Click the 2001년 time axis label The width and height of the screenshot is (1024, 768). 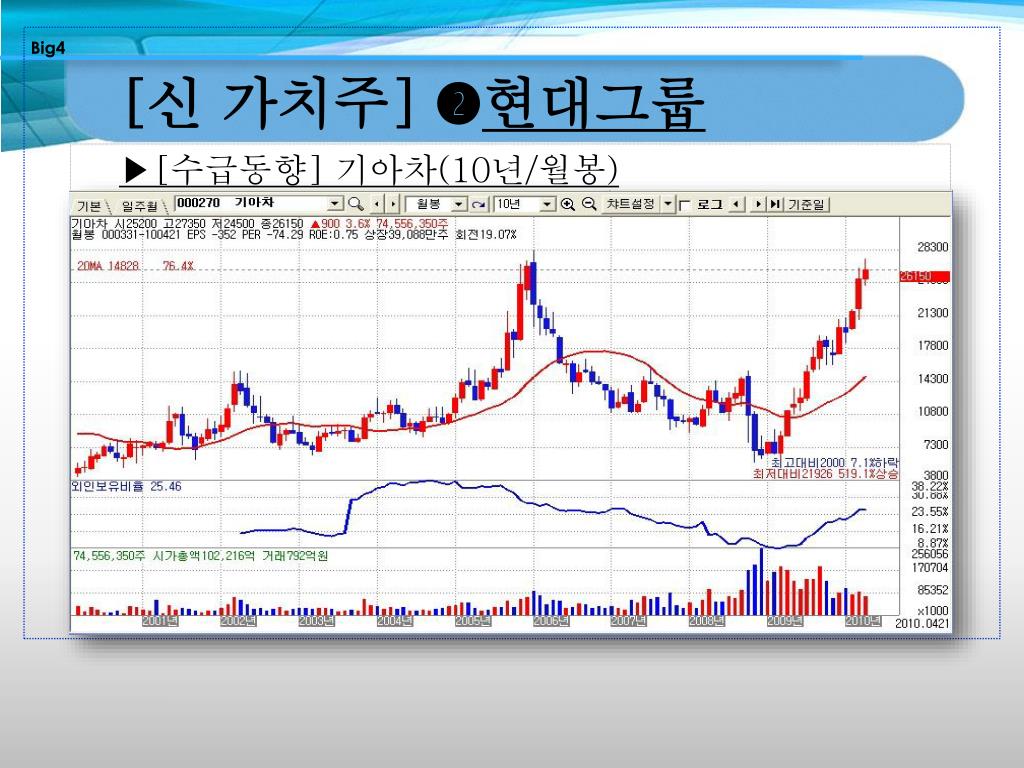[x=160, y=620]
